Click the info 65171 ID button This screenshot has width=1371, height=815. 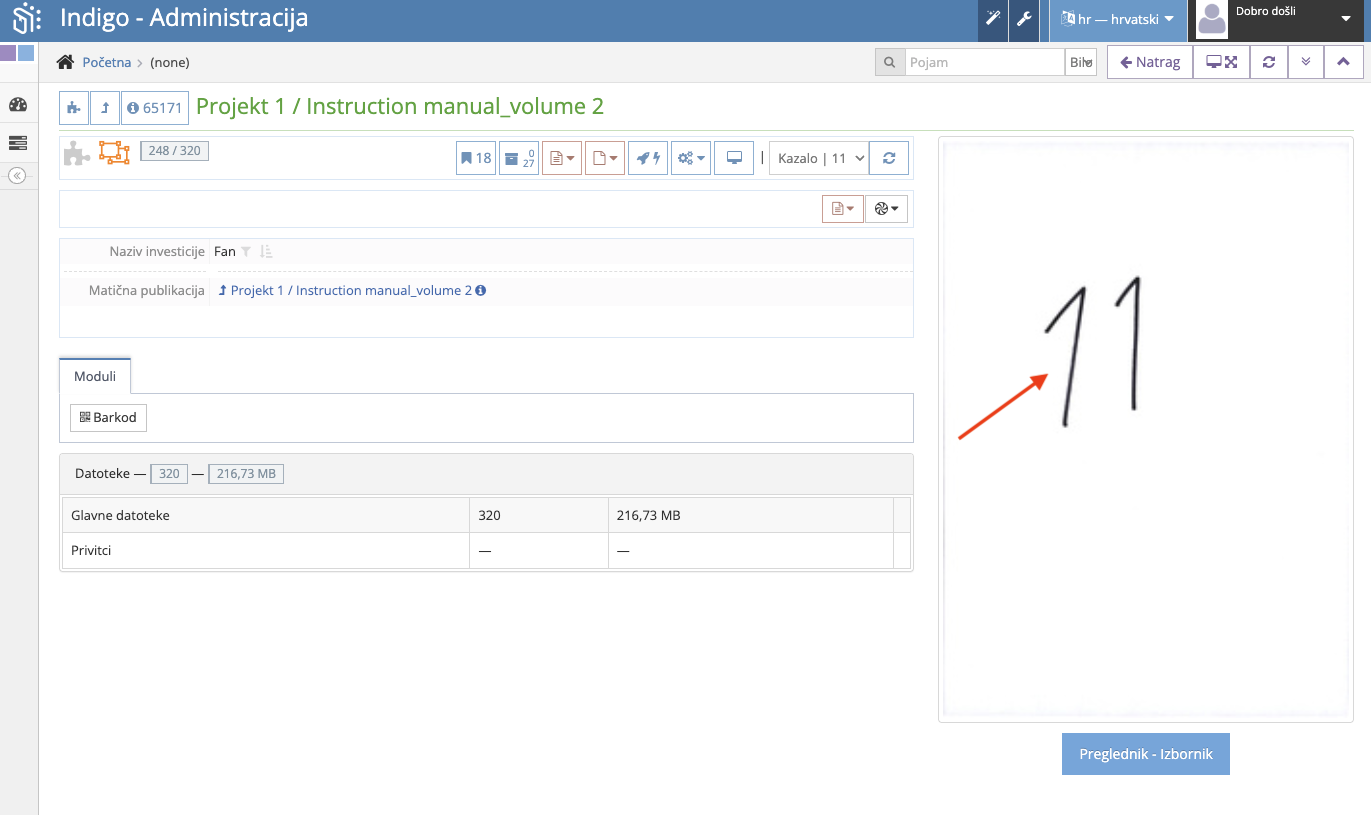click(x=155, y=108)
